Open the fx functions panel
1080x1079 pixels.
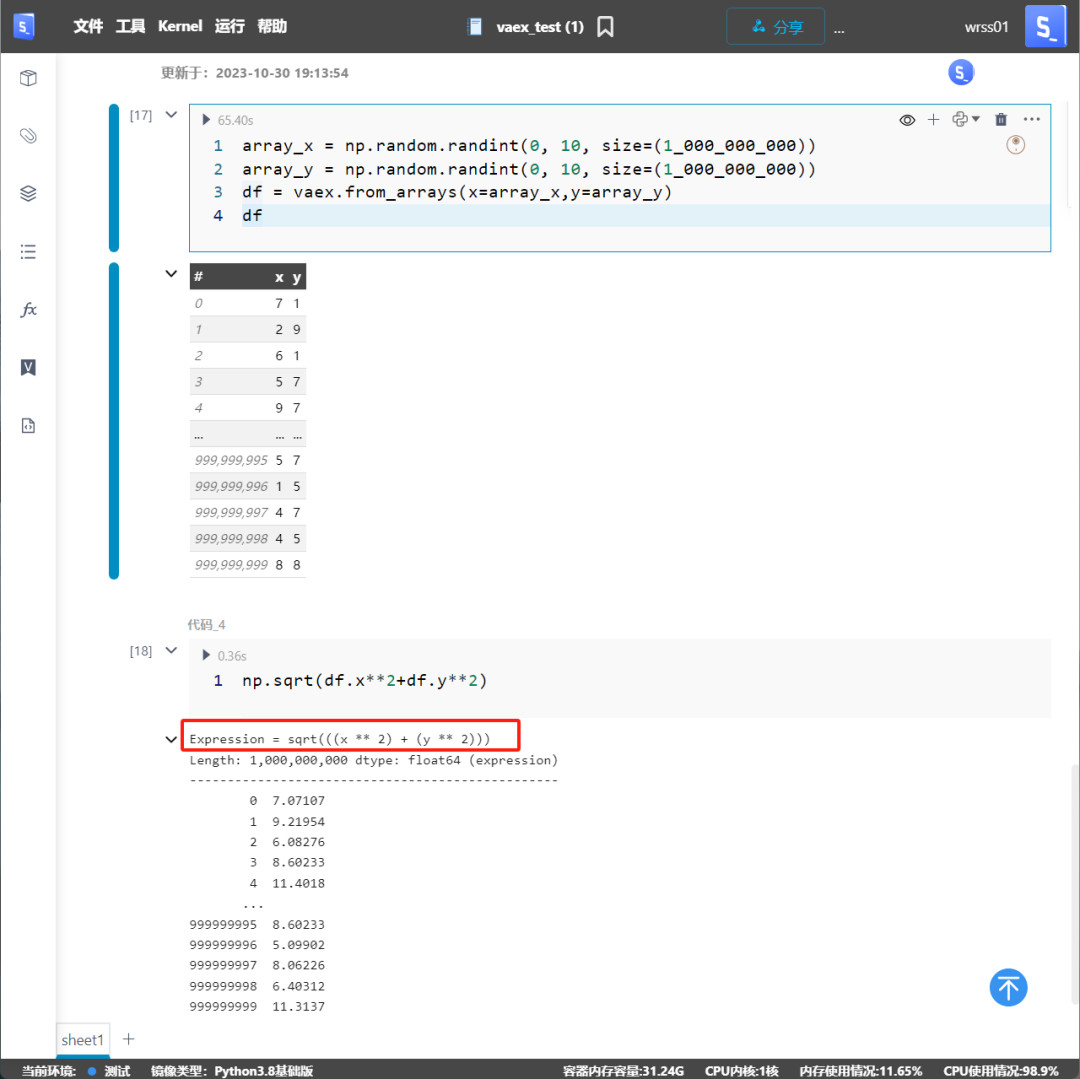(28, 309)
